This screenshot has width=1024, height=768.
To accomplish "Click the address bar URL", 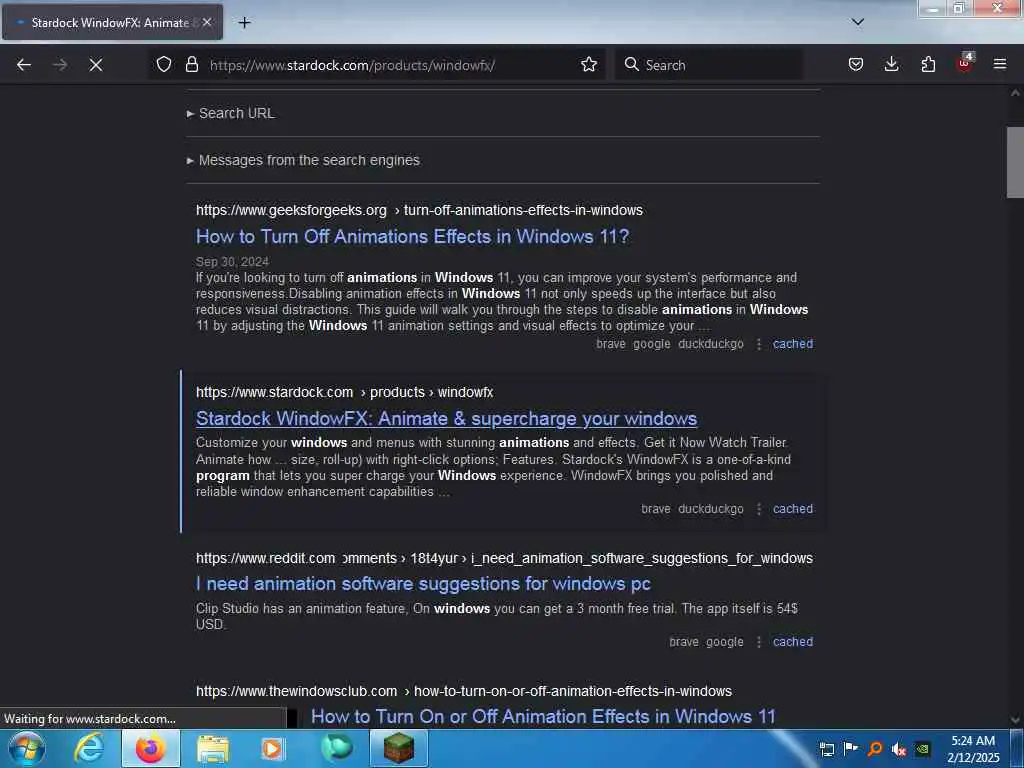I will [x=352, y=65].
